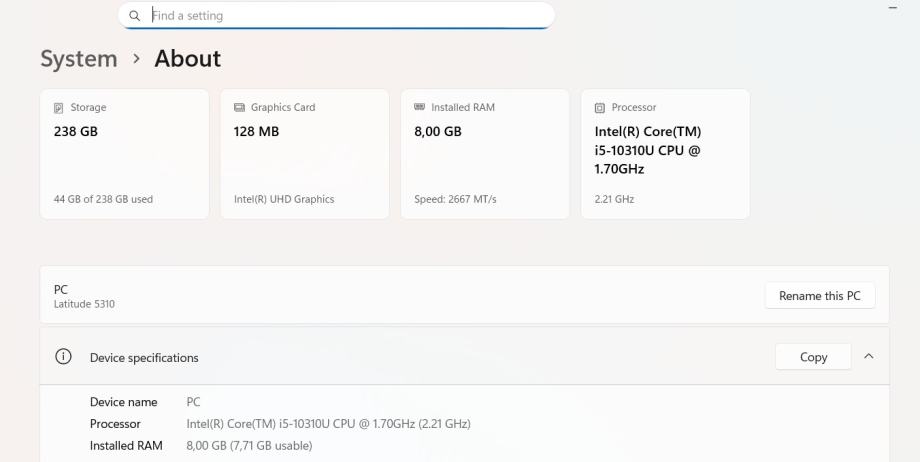Click the Storage card icon

(58, 108)
